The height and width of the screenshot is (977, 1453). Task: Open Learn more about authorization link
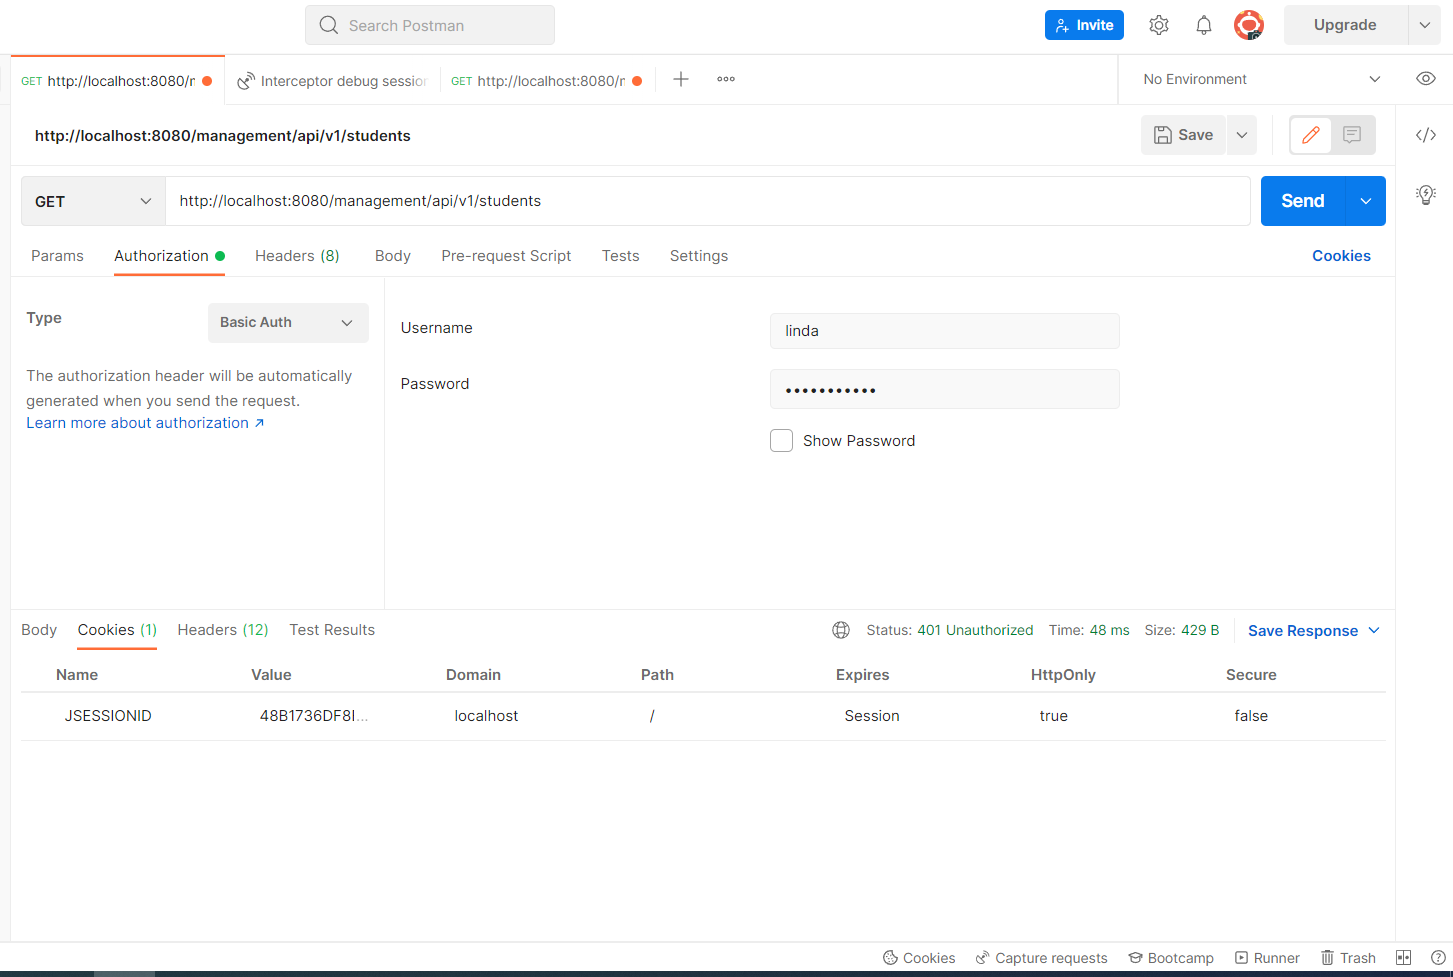145,423
